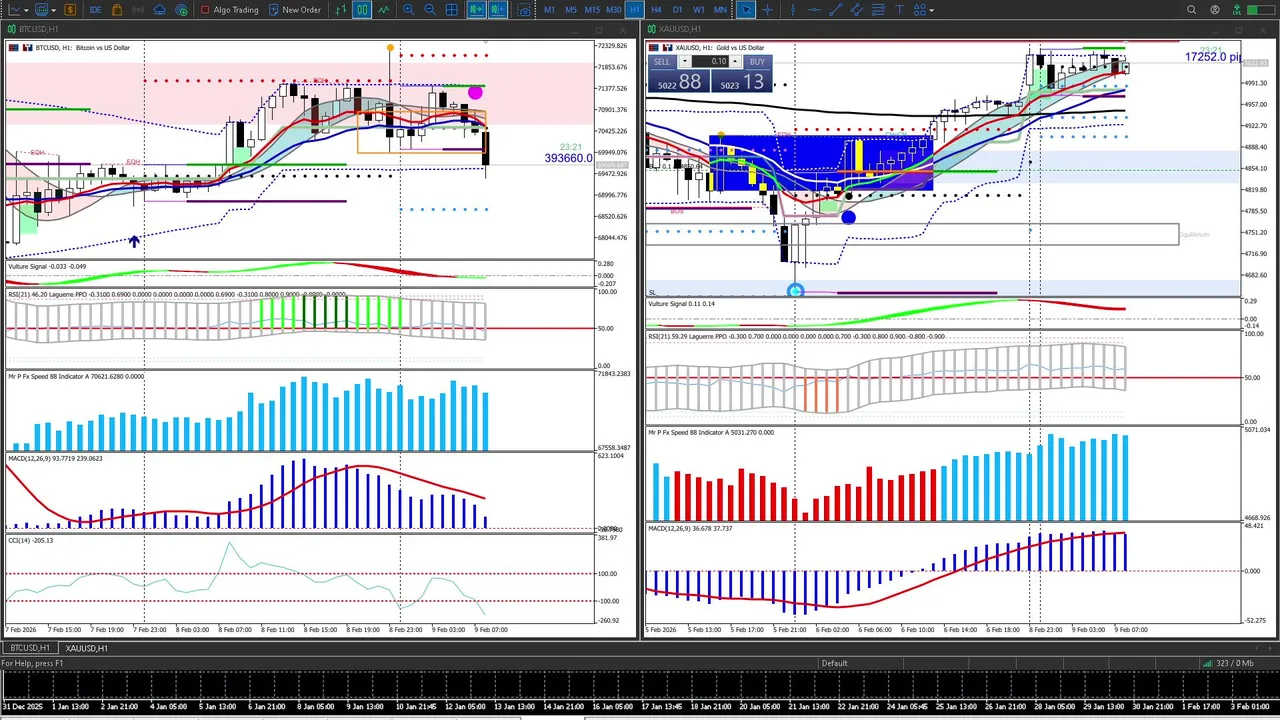1280x720 pixels.
Task: Select the cursor pointer tool
Action: (x=746, y=9)
